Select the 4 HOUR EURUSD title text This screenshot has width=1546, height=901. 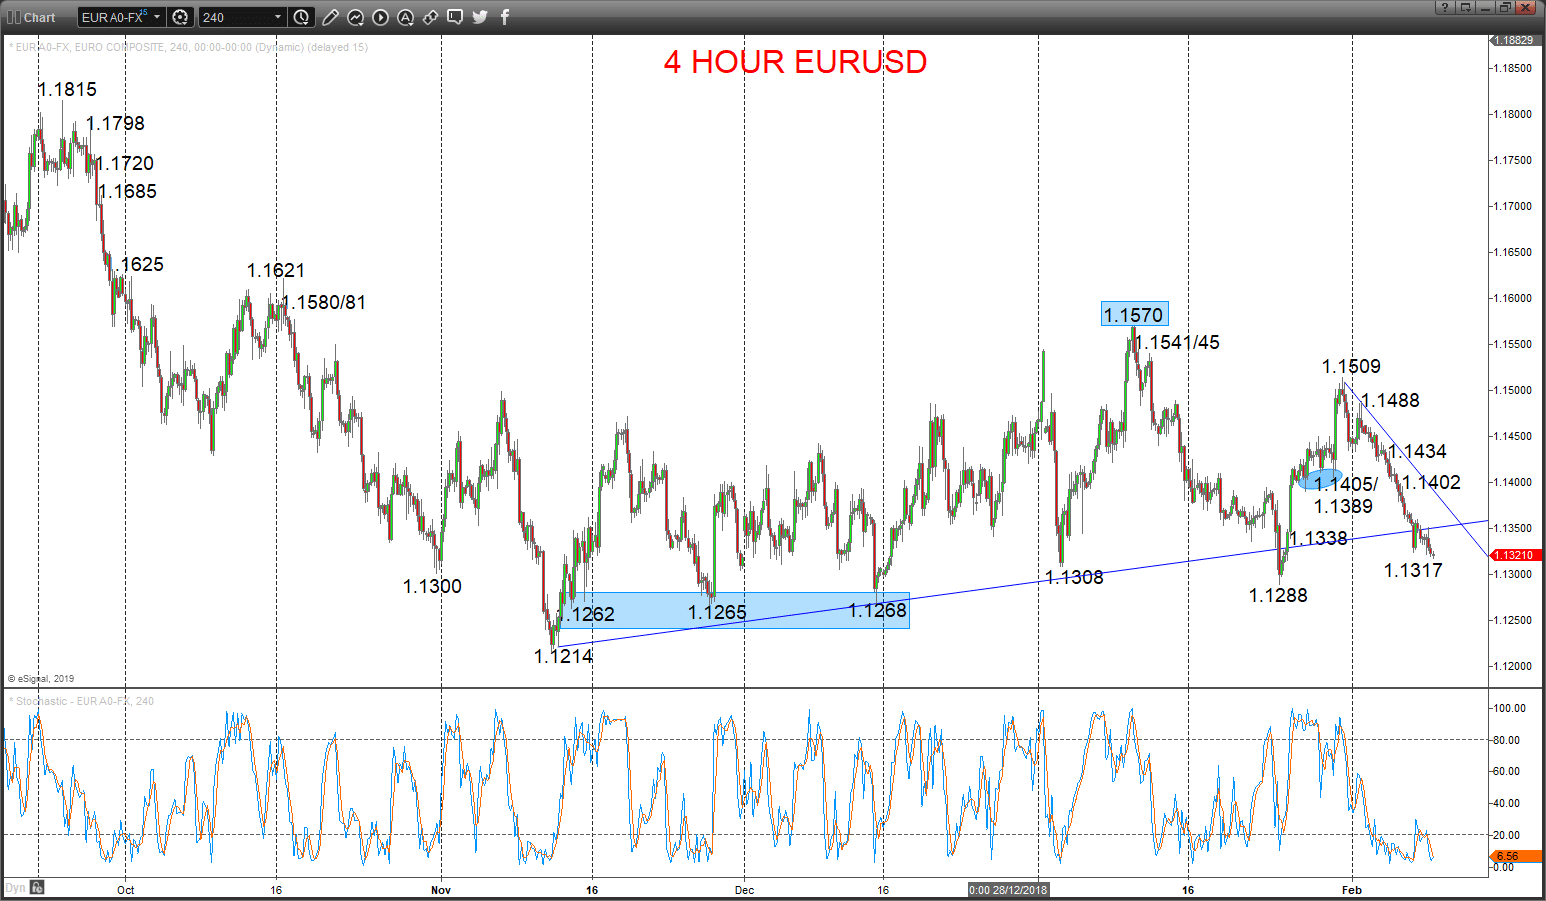(x=795, y=62)
